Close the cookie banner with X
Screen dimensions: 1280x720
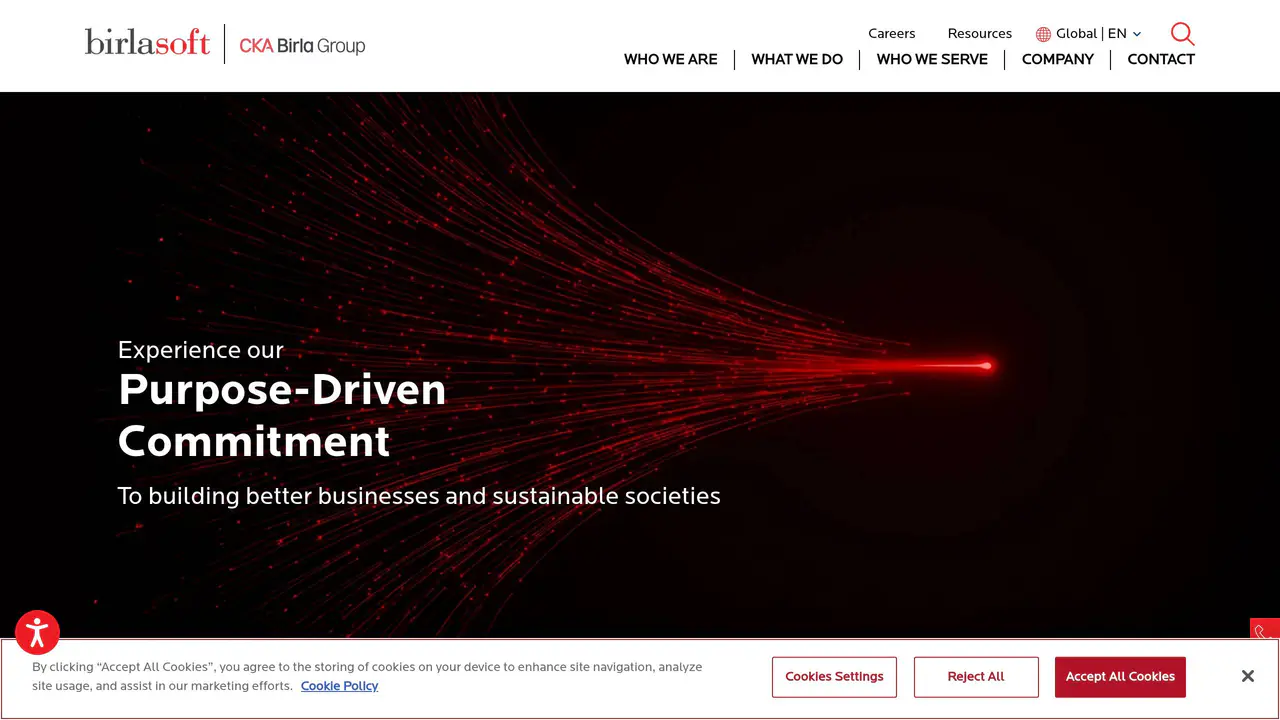coord(1247,677)
